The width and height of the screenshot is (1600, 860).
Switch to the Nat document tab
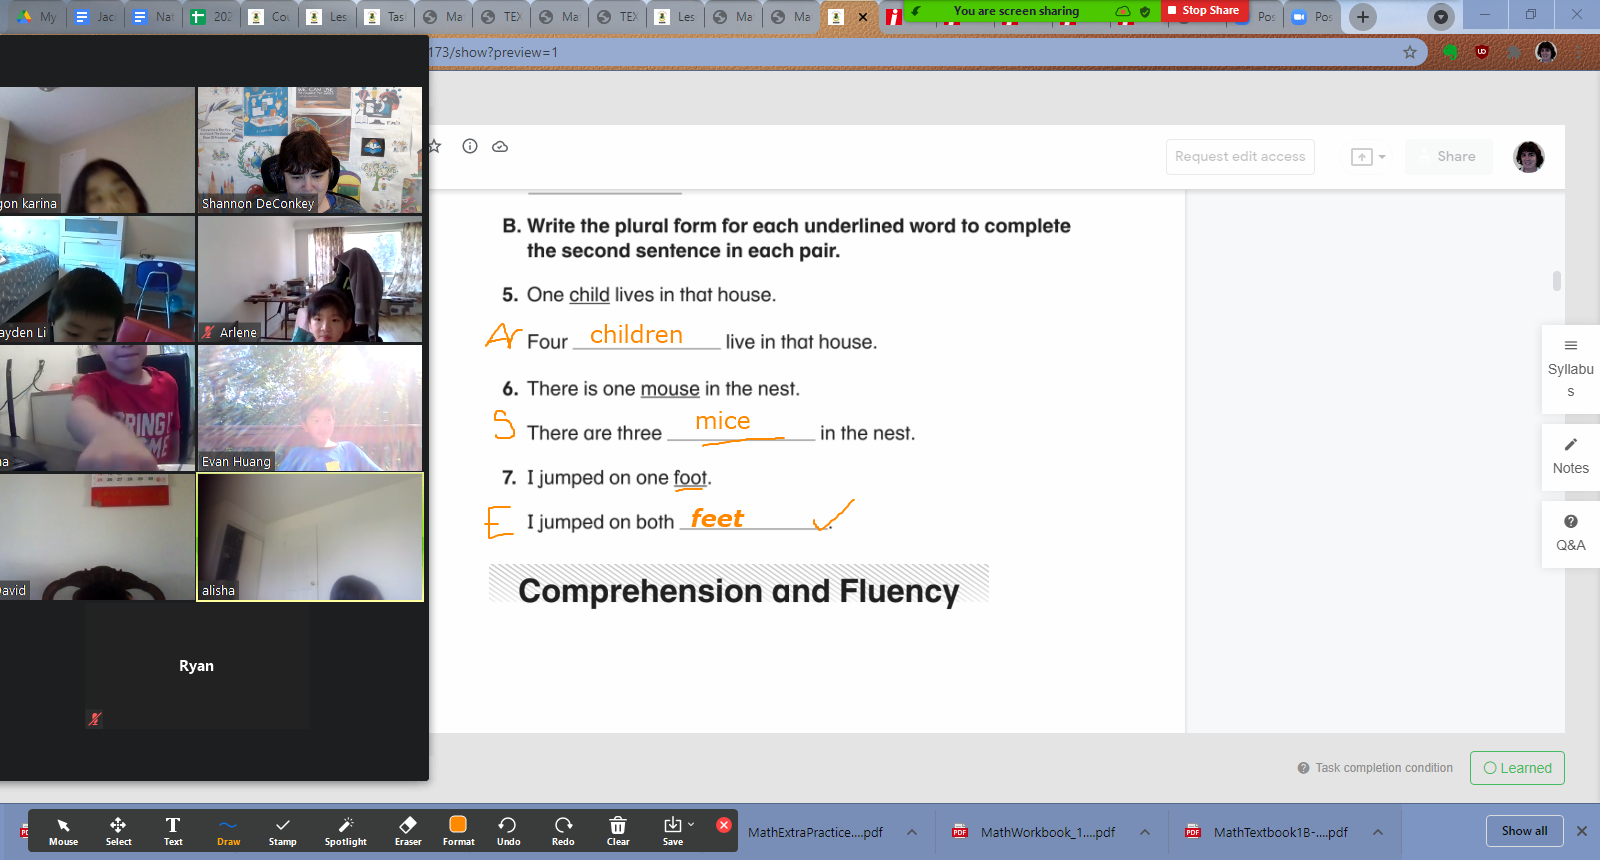[x=153, y=17]
